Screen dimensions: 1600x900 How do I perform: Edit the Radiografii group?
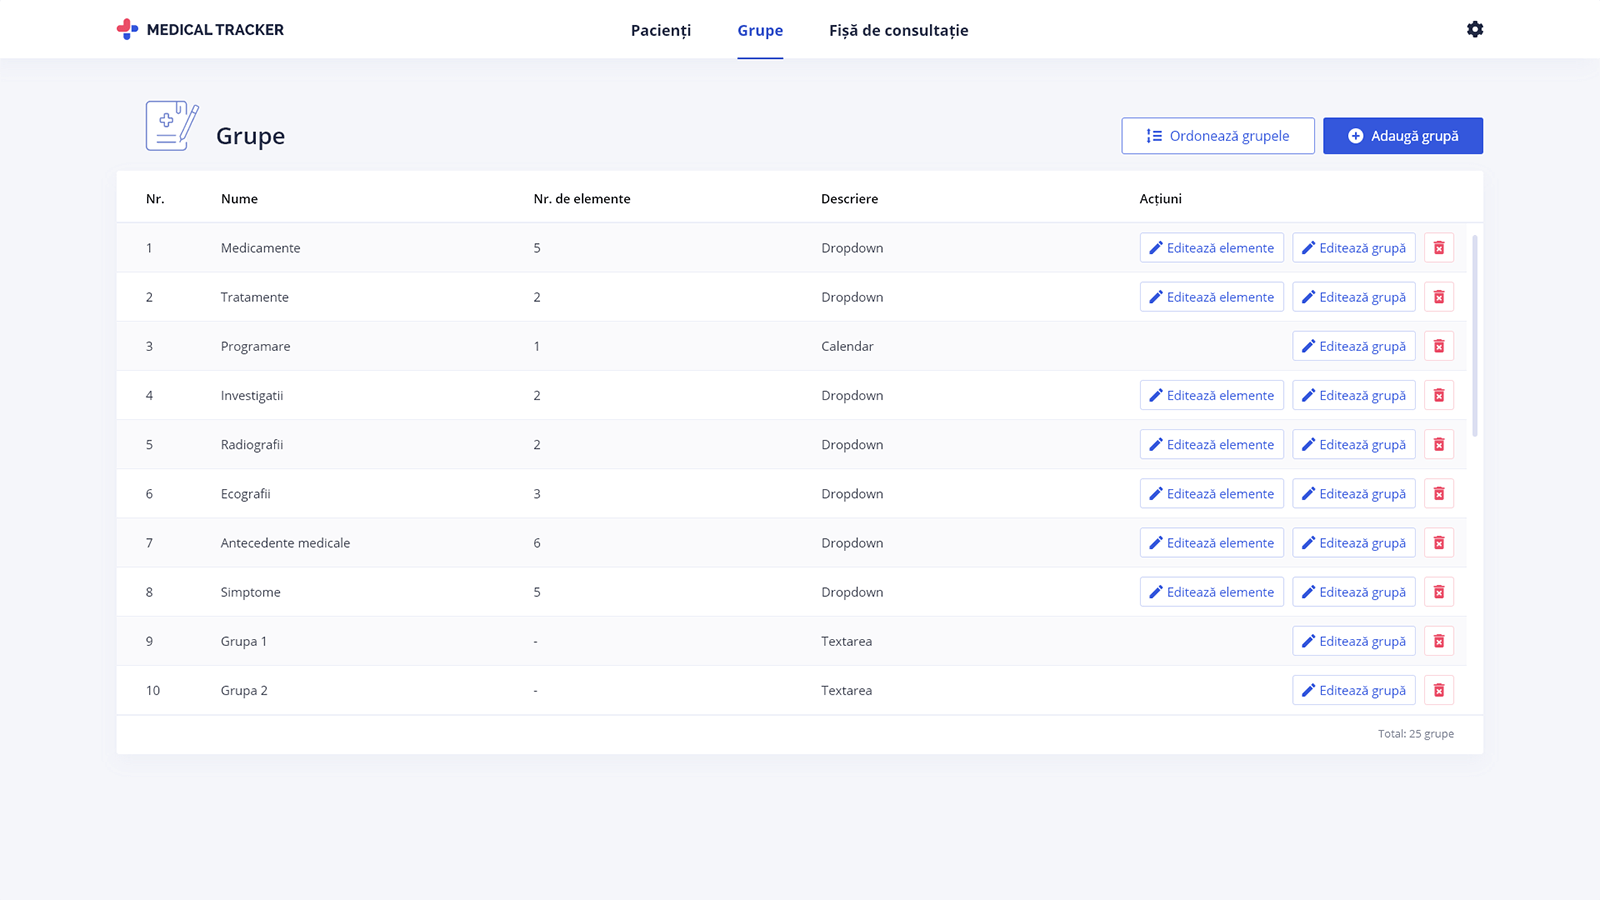[x=1354, y=444]
